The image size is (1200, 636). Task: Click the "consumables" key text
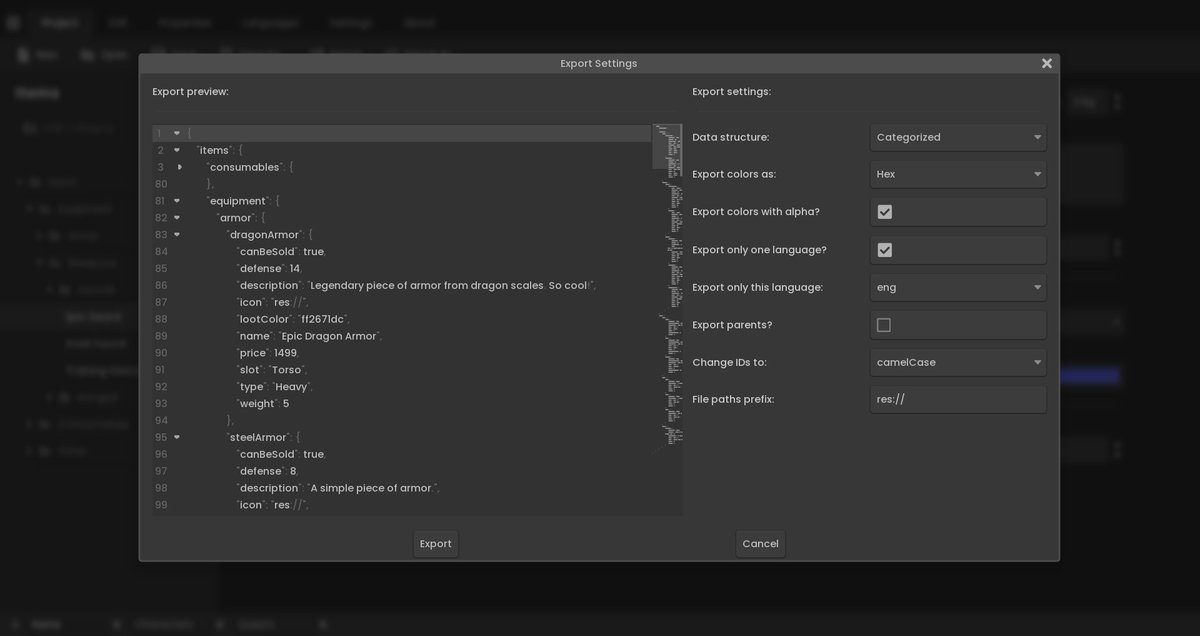(x=245, y=167)
